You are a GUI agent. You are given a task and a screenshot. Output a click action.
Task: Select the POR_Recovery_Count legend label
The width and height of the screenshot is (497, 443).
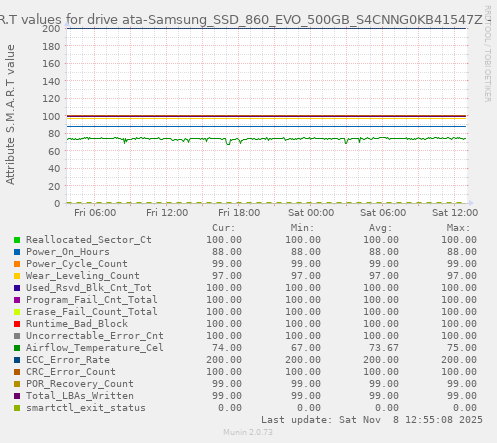point(80,384)
